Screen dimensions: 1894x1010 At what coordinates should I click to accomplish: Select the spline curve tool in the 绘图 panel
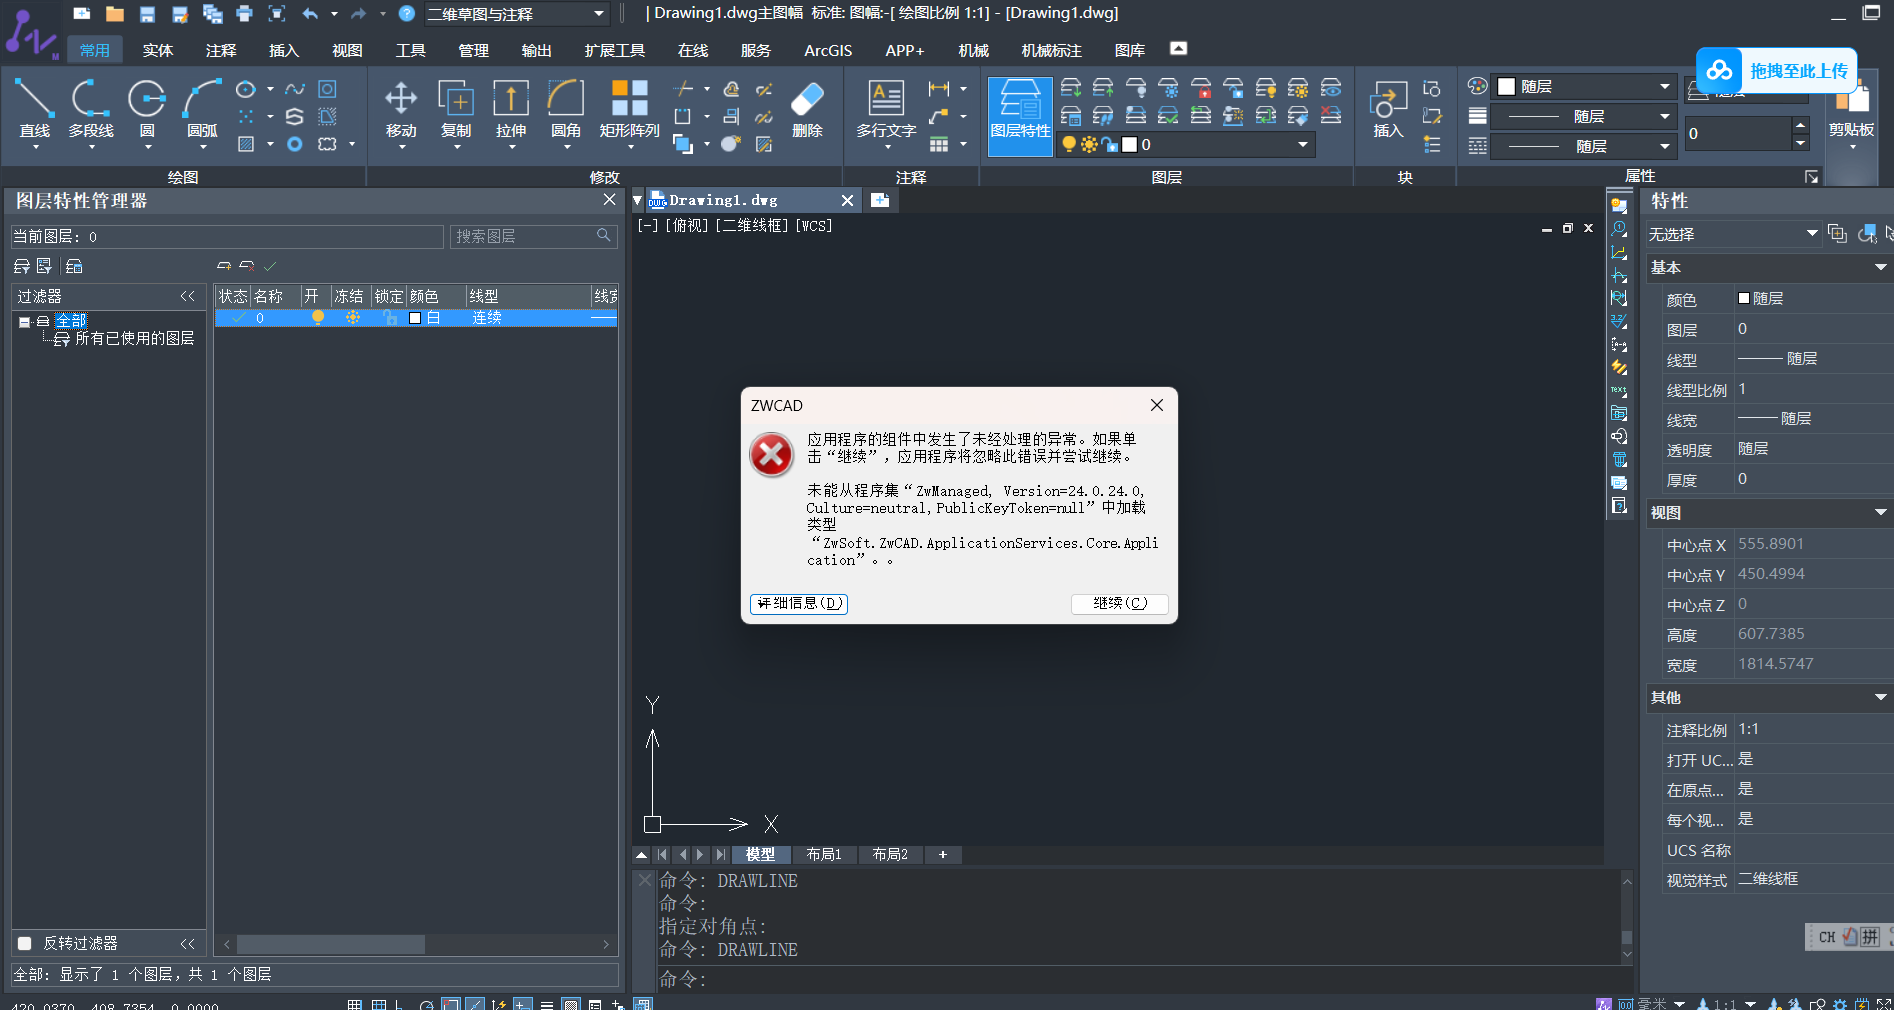(x=295, y=89)
